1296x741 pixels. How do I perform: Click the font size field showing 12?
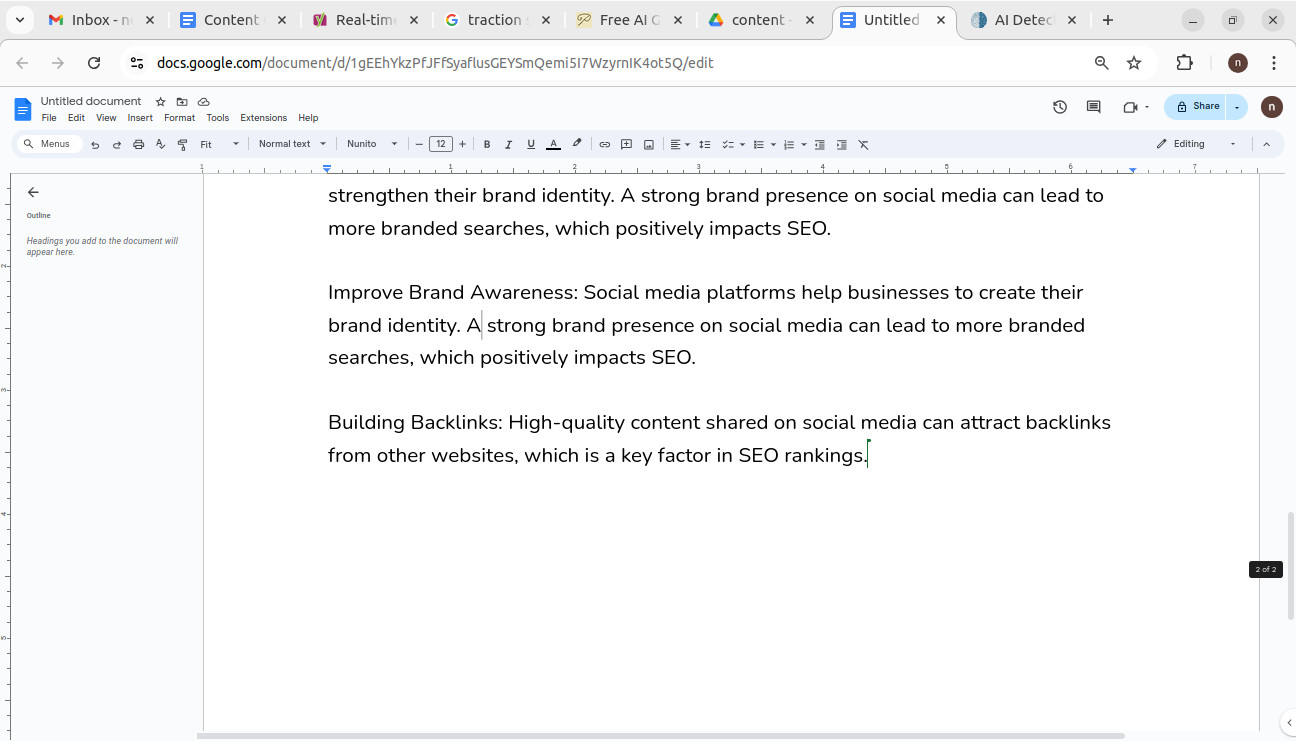[x=441, y=144]
